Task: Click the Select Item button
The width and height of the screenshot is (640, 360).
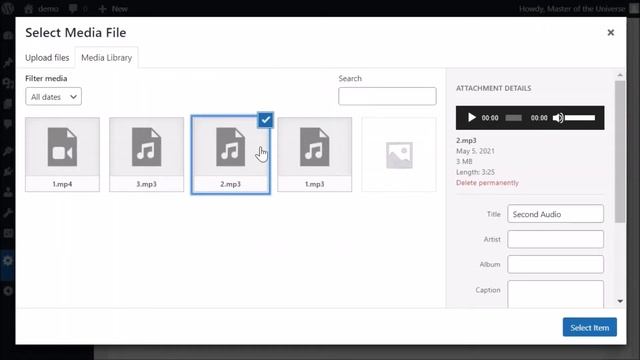Action: 589,327
